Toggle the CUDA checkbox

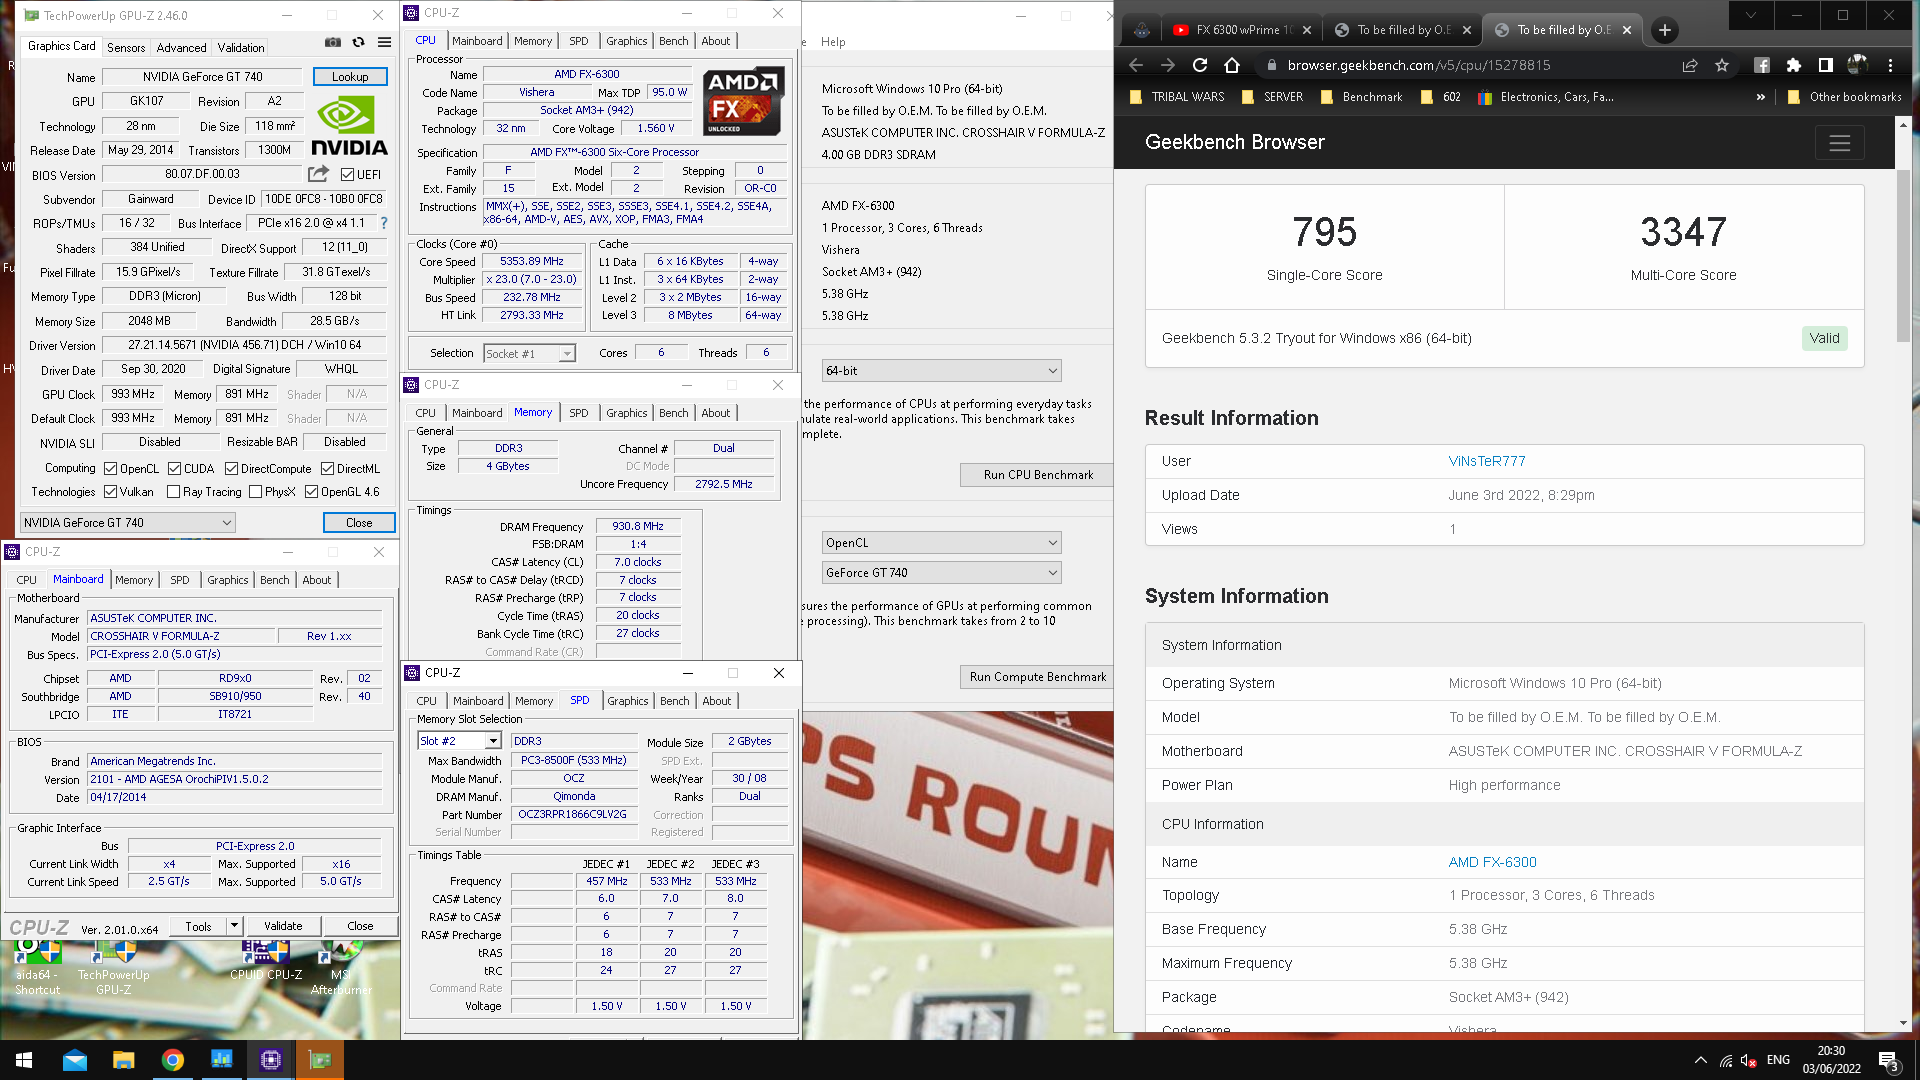pyautogui.click(x=174, y=468)
